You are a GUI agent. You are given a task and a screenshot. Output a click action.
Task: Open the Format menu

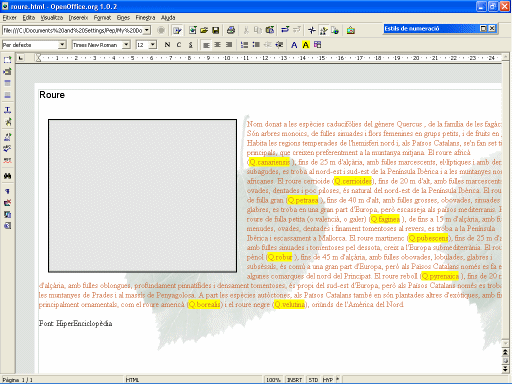(102, 18)
